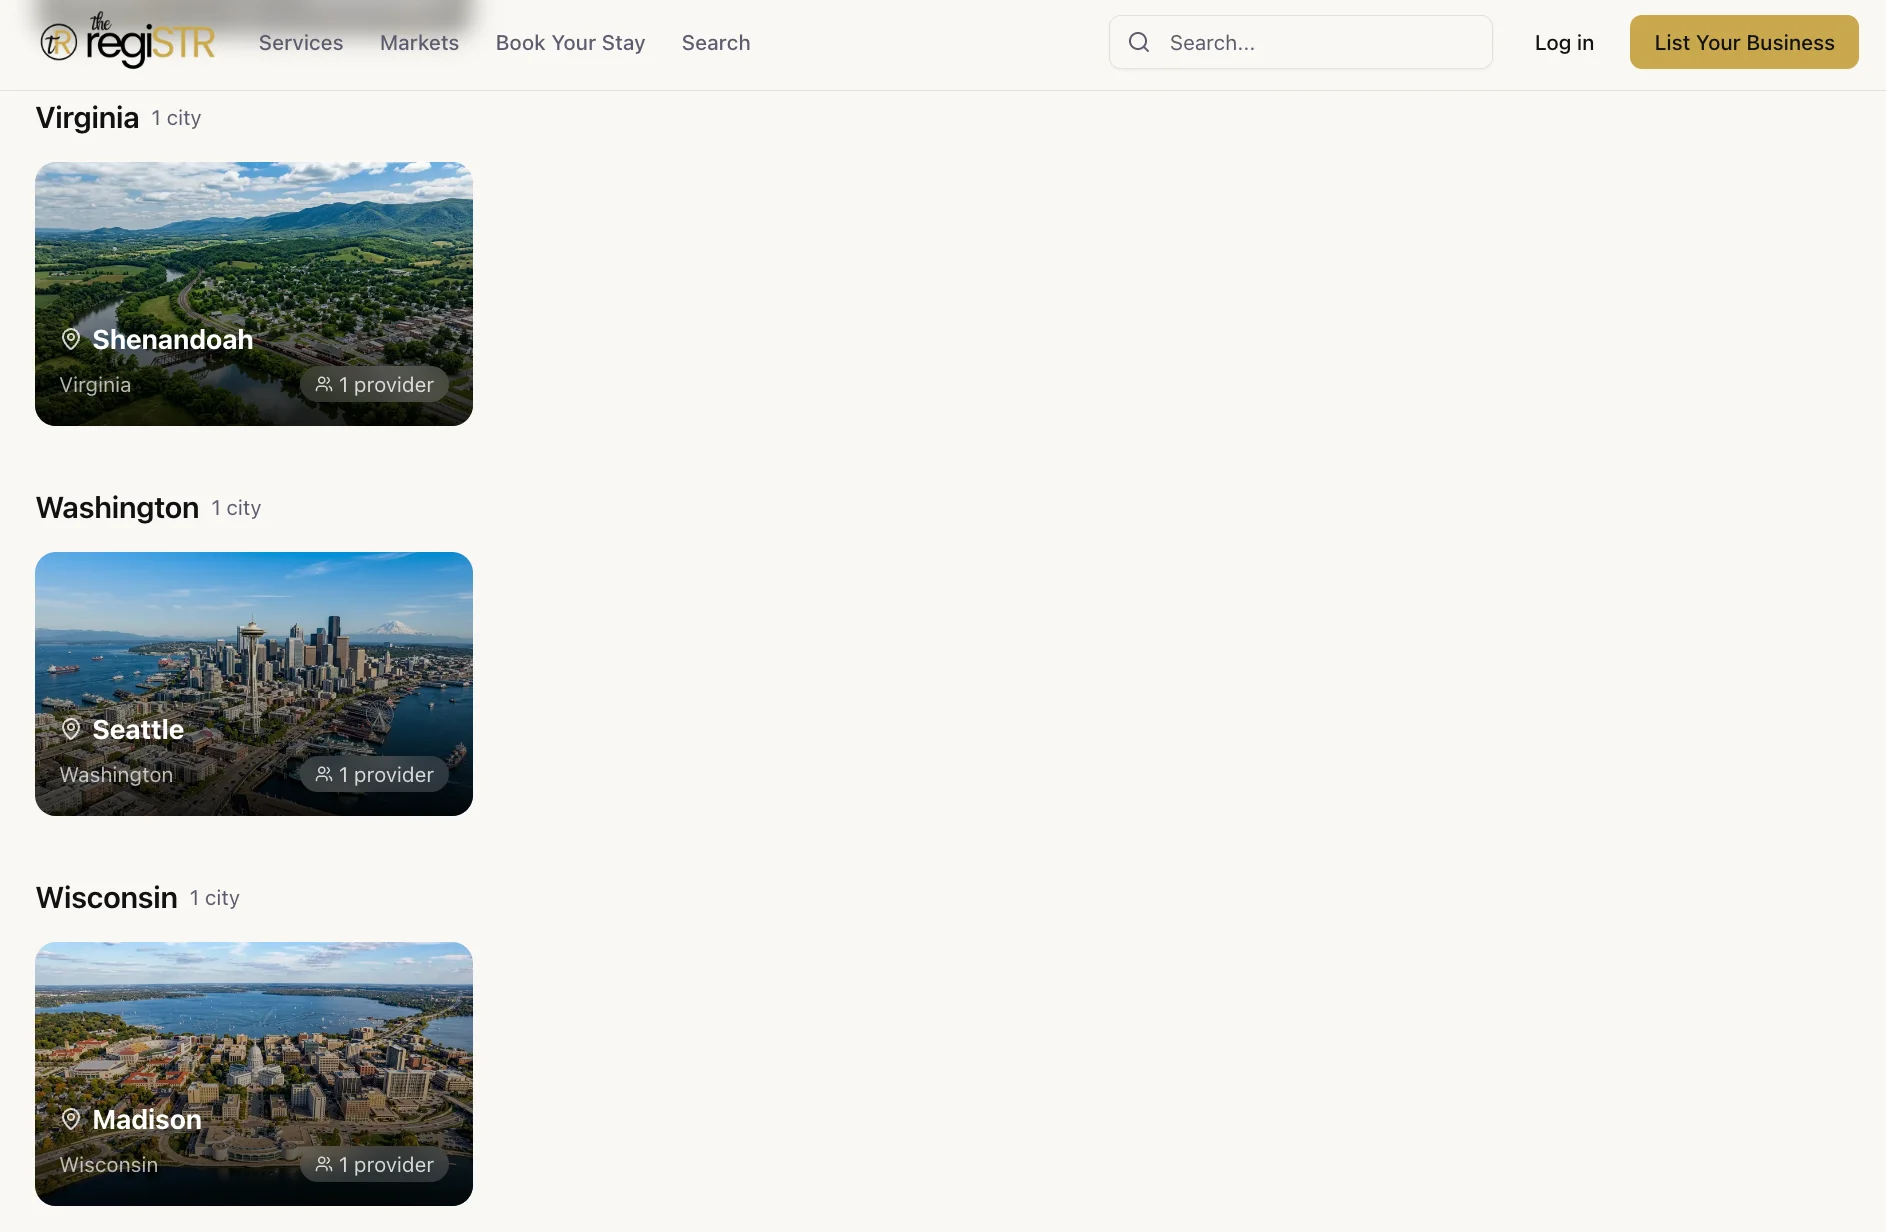The image size is (1886, 1232).
Task: Click the Virginia label on Shenandoah card
Action: point(95,384)
